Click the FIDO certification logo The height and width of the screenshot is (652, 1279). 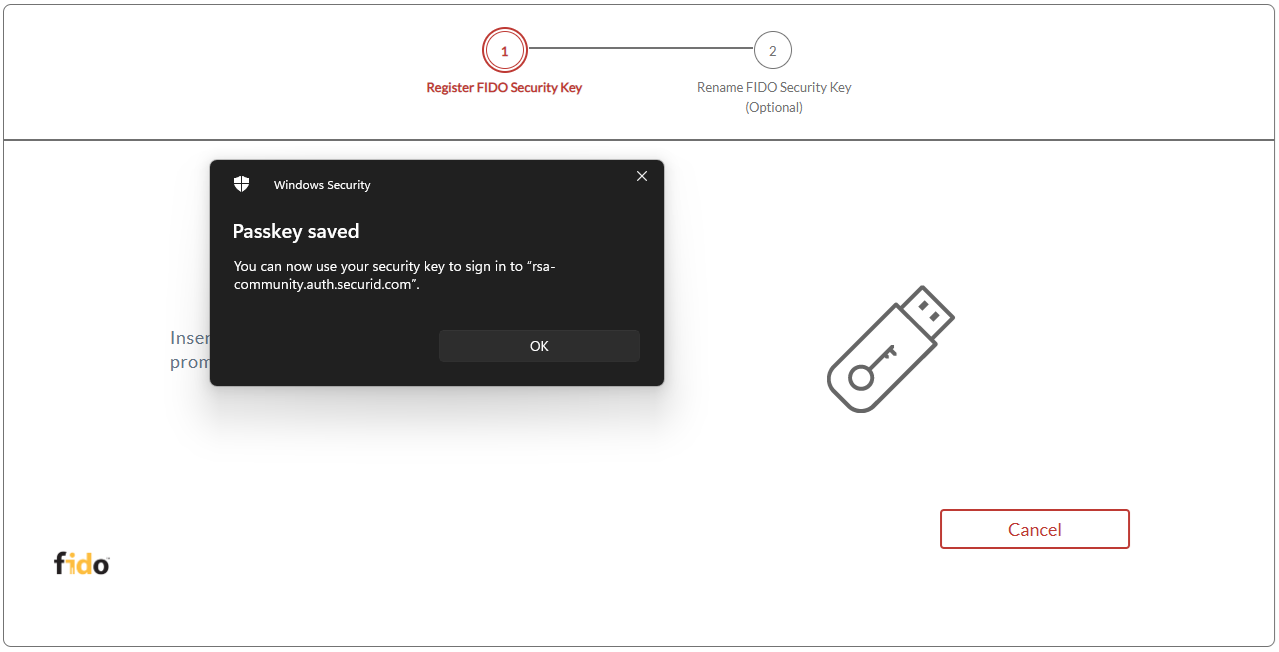click(x=79, y=563)
